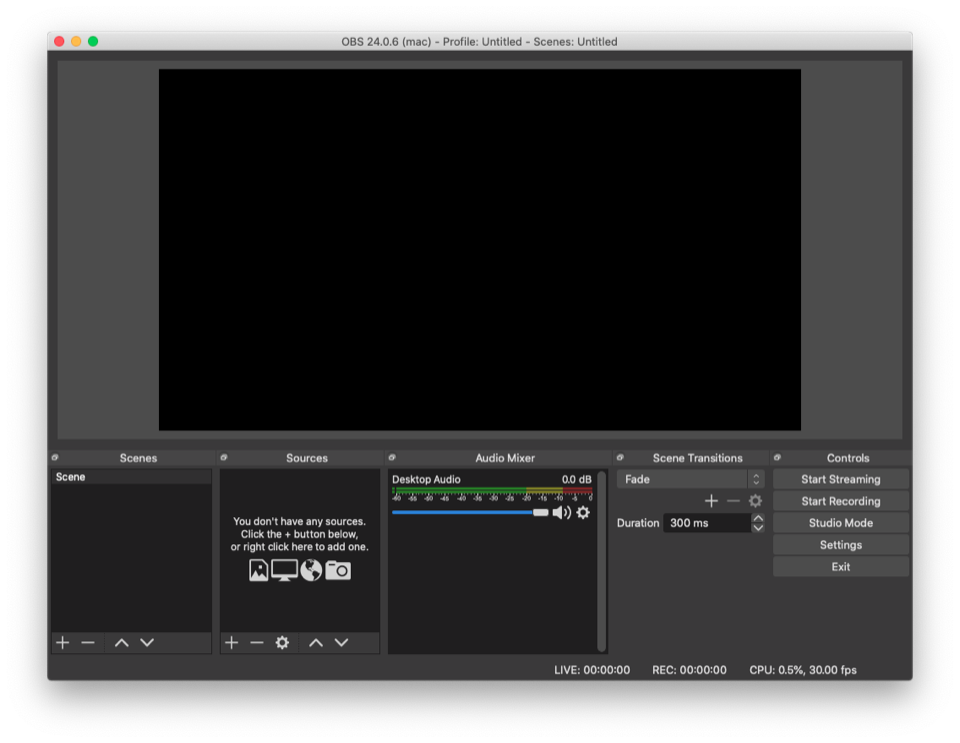Add a new source with plus icon
Viewport: 960px width, 743px height.
(232, 642)
